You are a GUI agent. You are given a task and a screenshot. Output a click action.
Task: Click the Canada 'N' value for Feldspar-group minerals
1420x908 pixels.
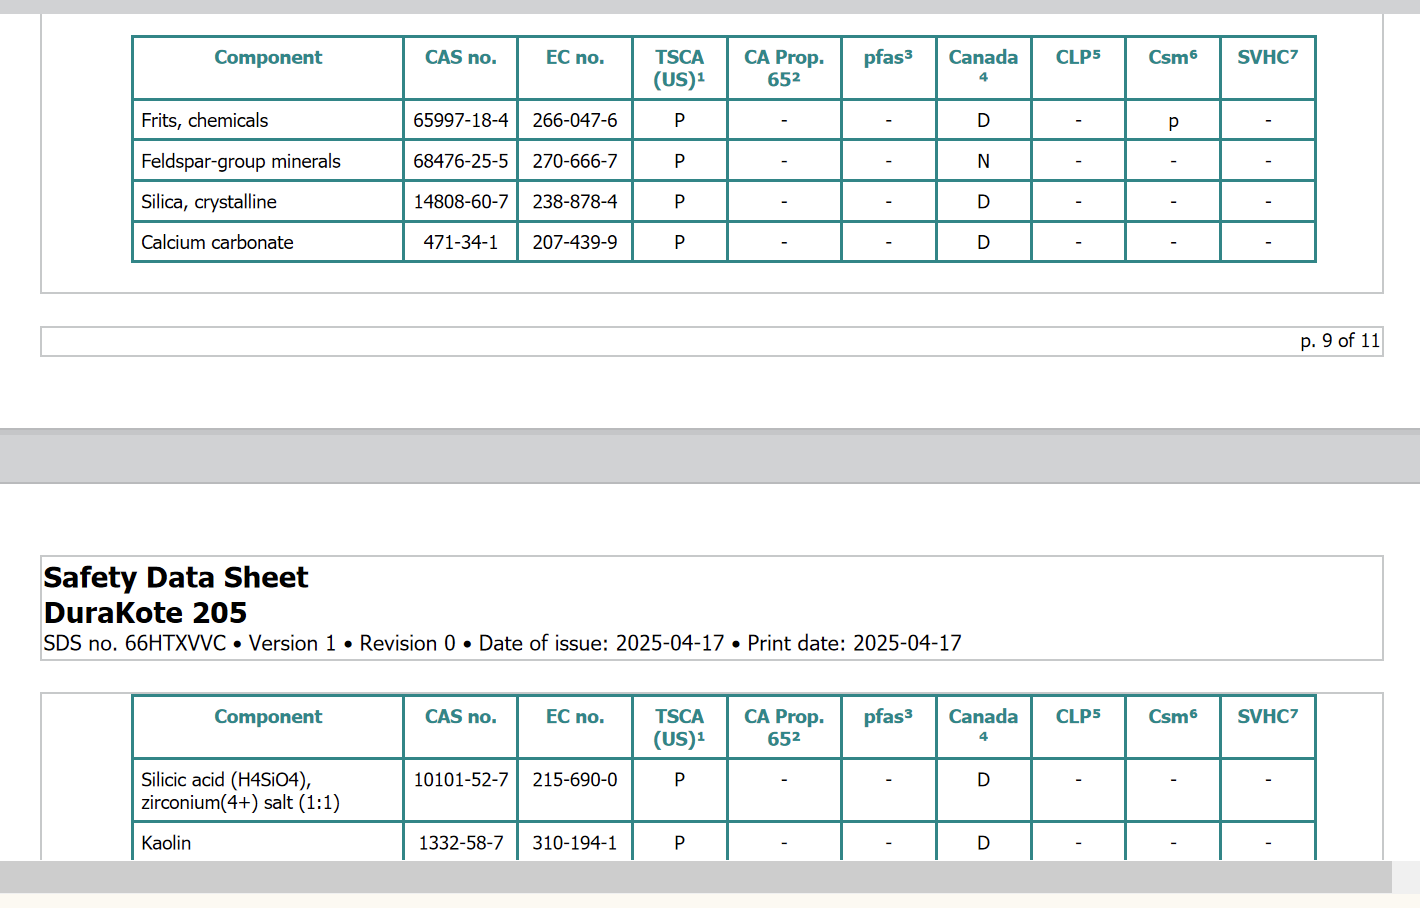pyautogui.click(x=983, y=161)
